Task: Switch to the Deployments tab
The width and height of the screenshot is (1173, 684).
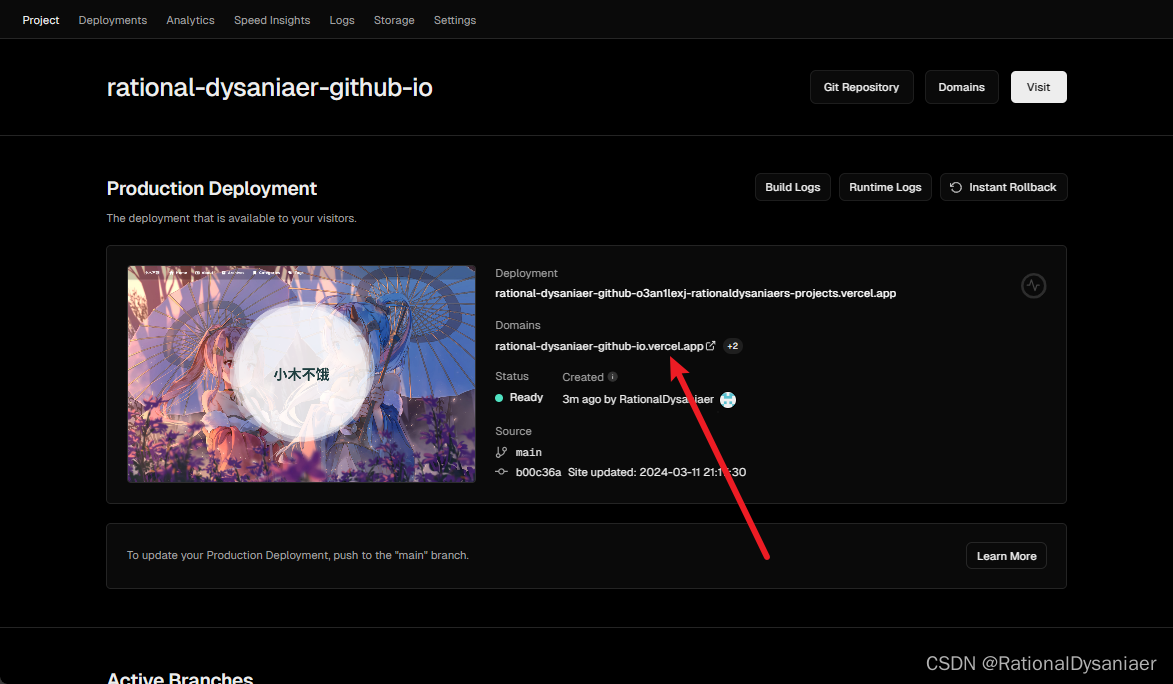Action: pos(113,20)
